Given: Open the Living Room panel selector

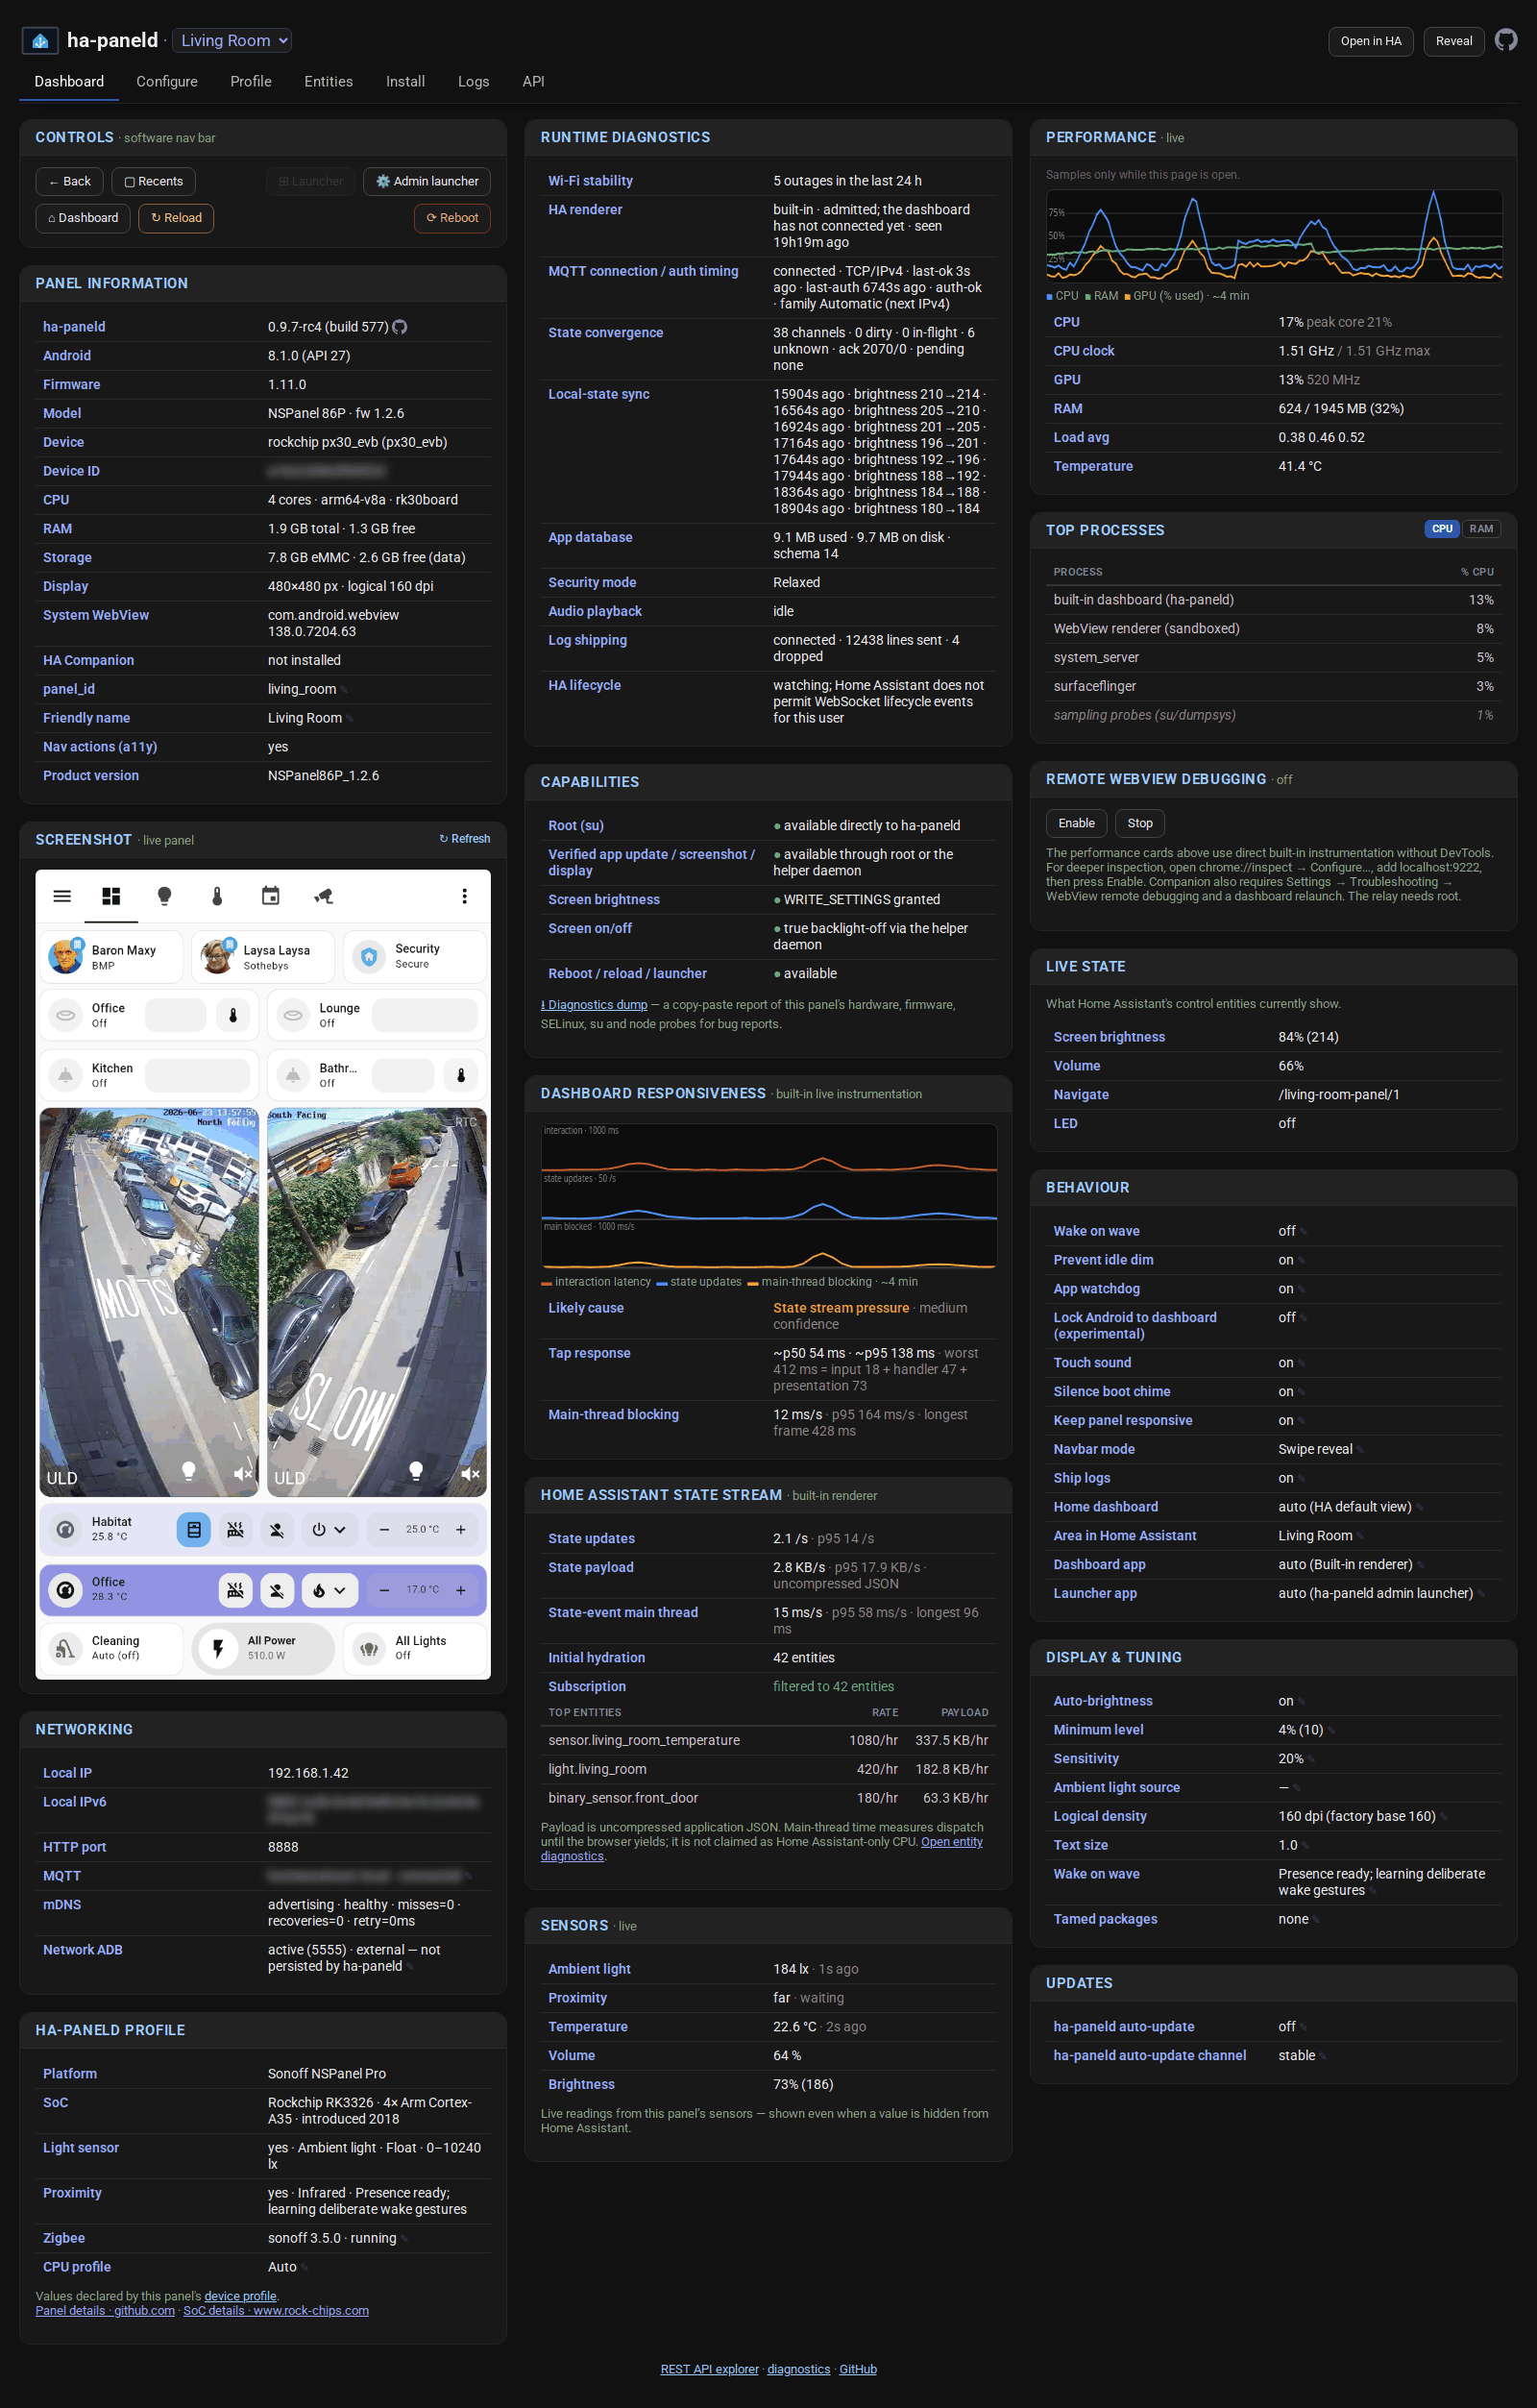Looking at the screenshot, I should 232,40.
